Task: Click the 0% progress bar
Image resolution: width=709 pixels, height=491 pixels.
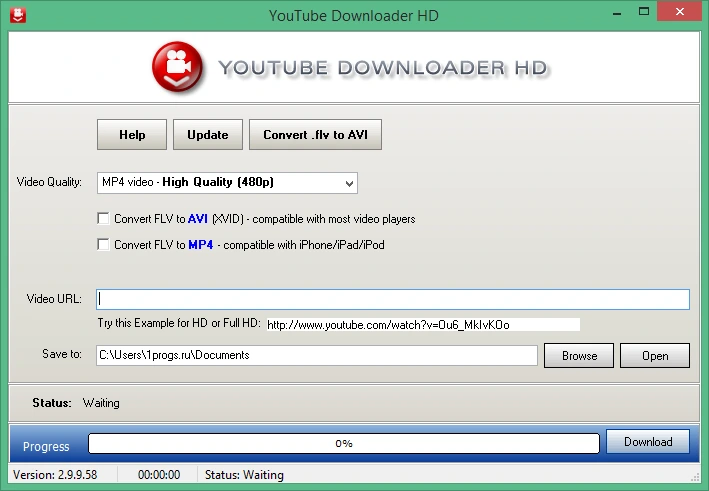Action: tap(344, 444)
